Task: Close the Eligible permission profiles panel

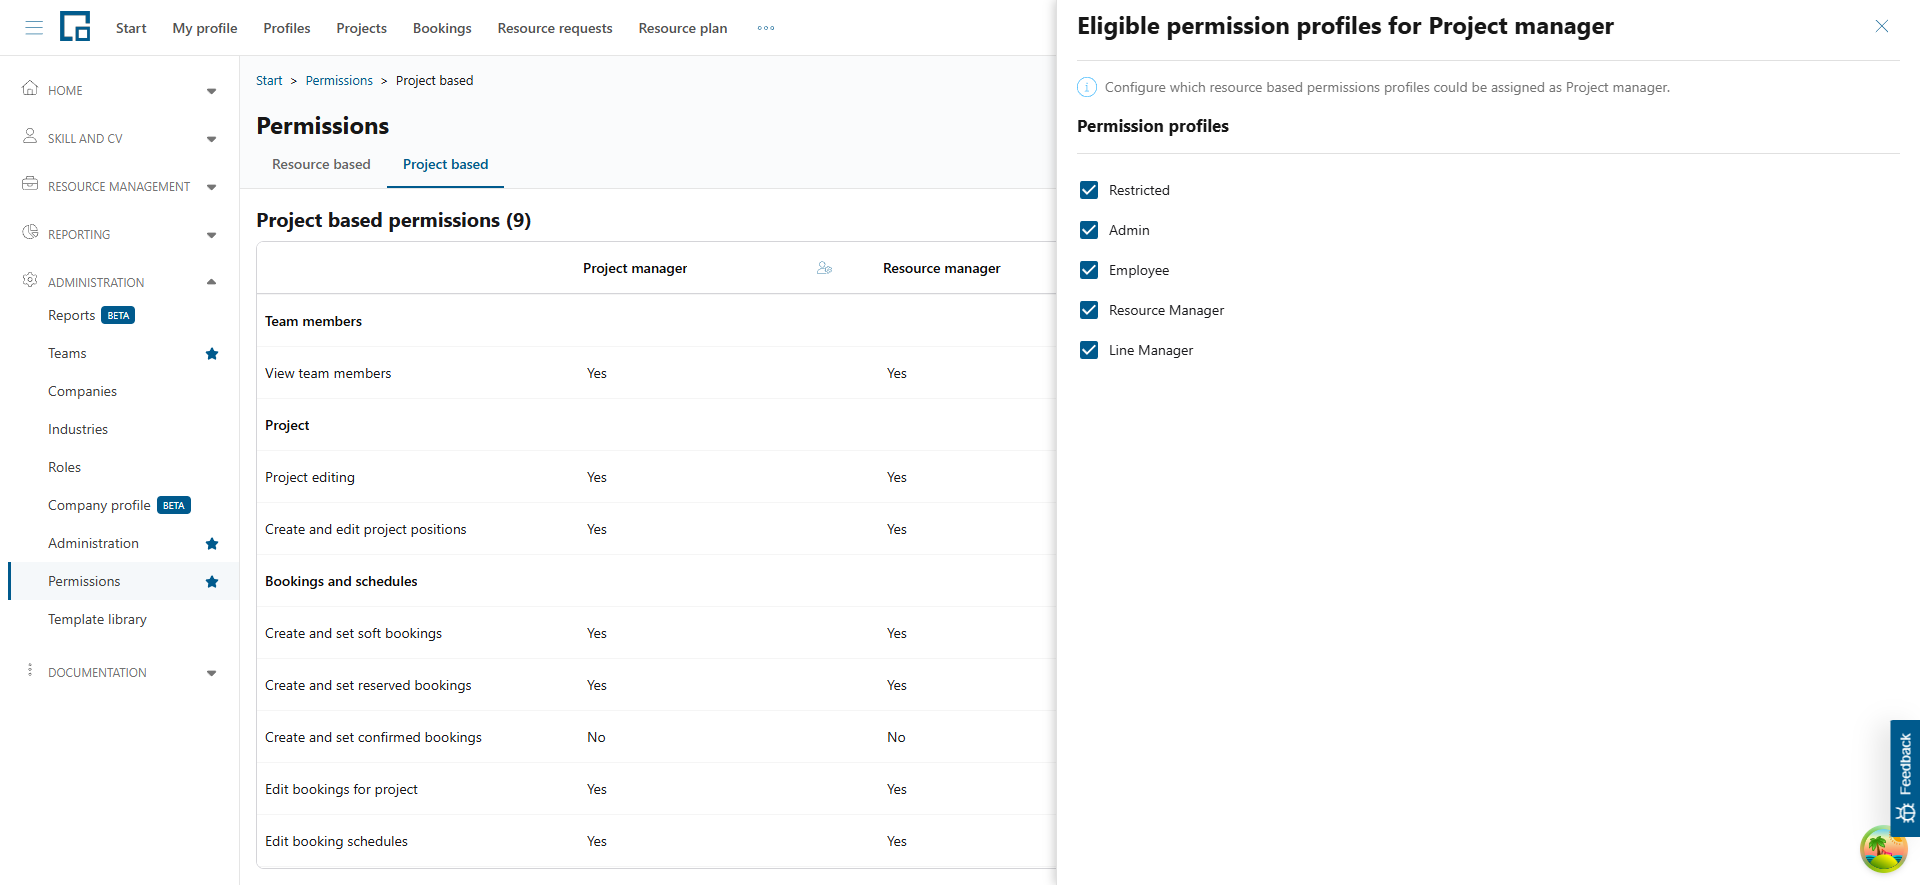Action: click(x=1882, y=26)
